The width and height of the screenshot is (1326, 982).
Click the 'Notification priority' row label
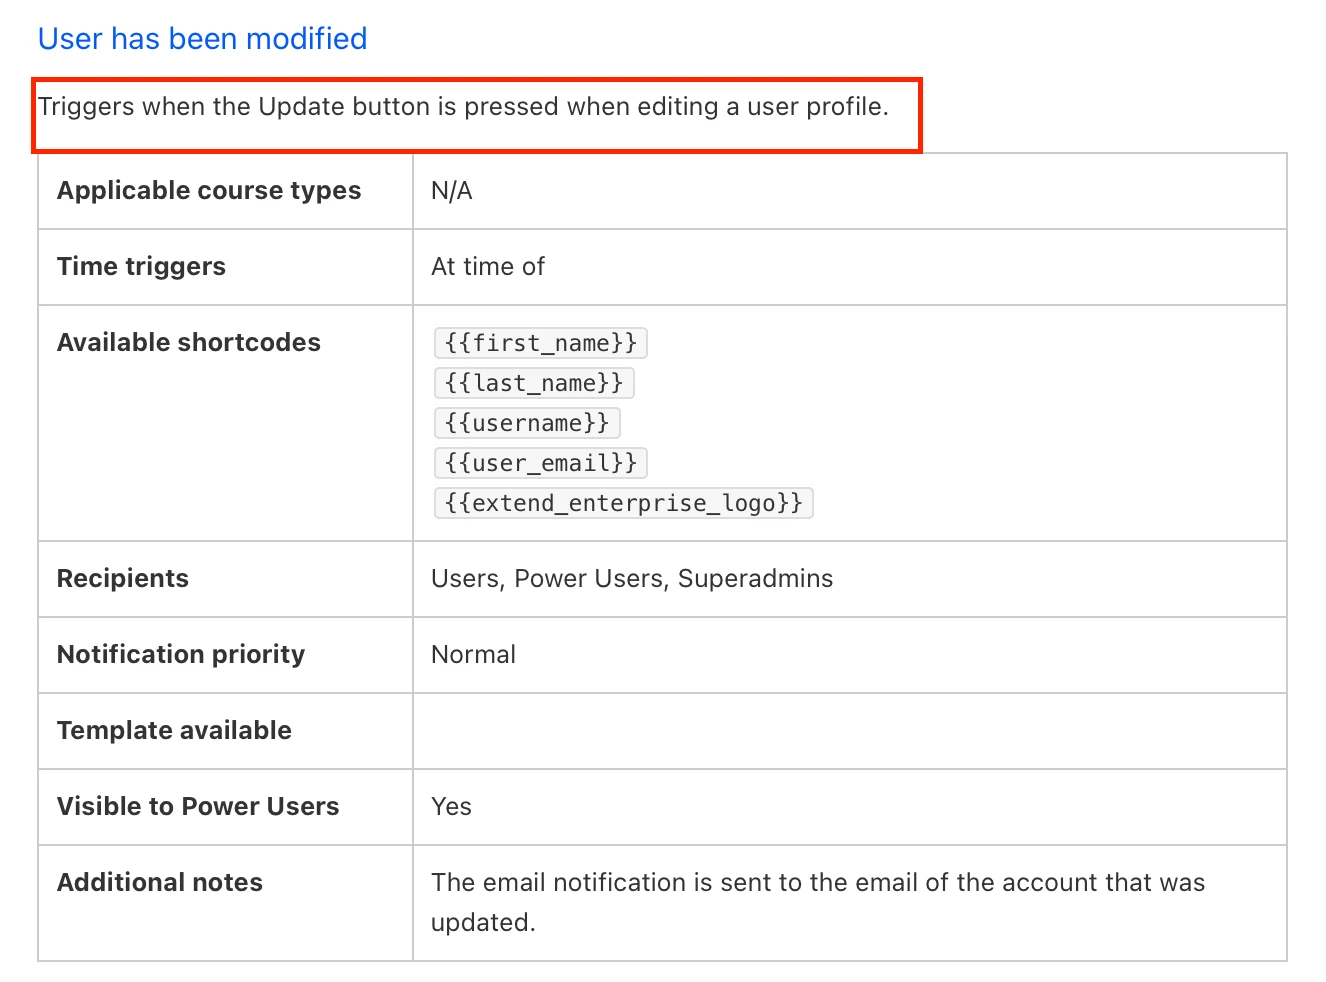(x=181, y=655)
